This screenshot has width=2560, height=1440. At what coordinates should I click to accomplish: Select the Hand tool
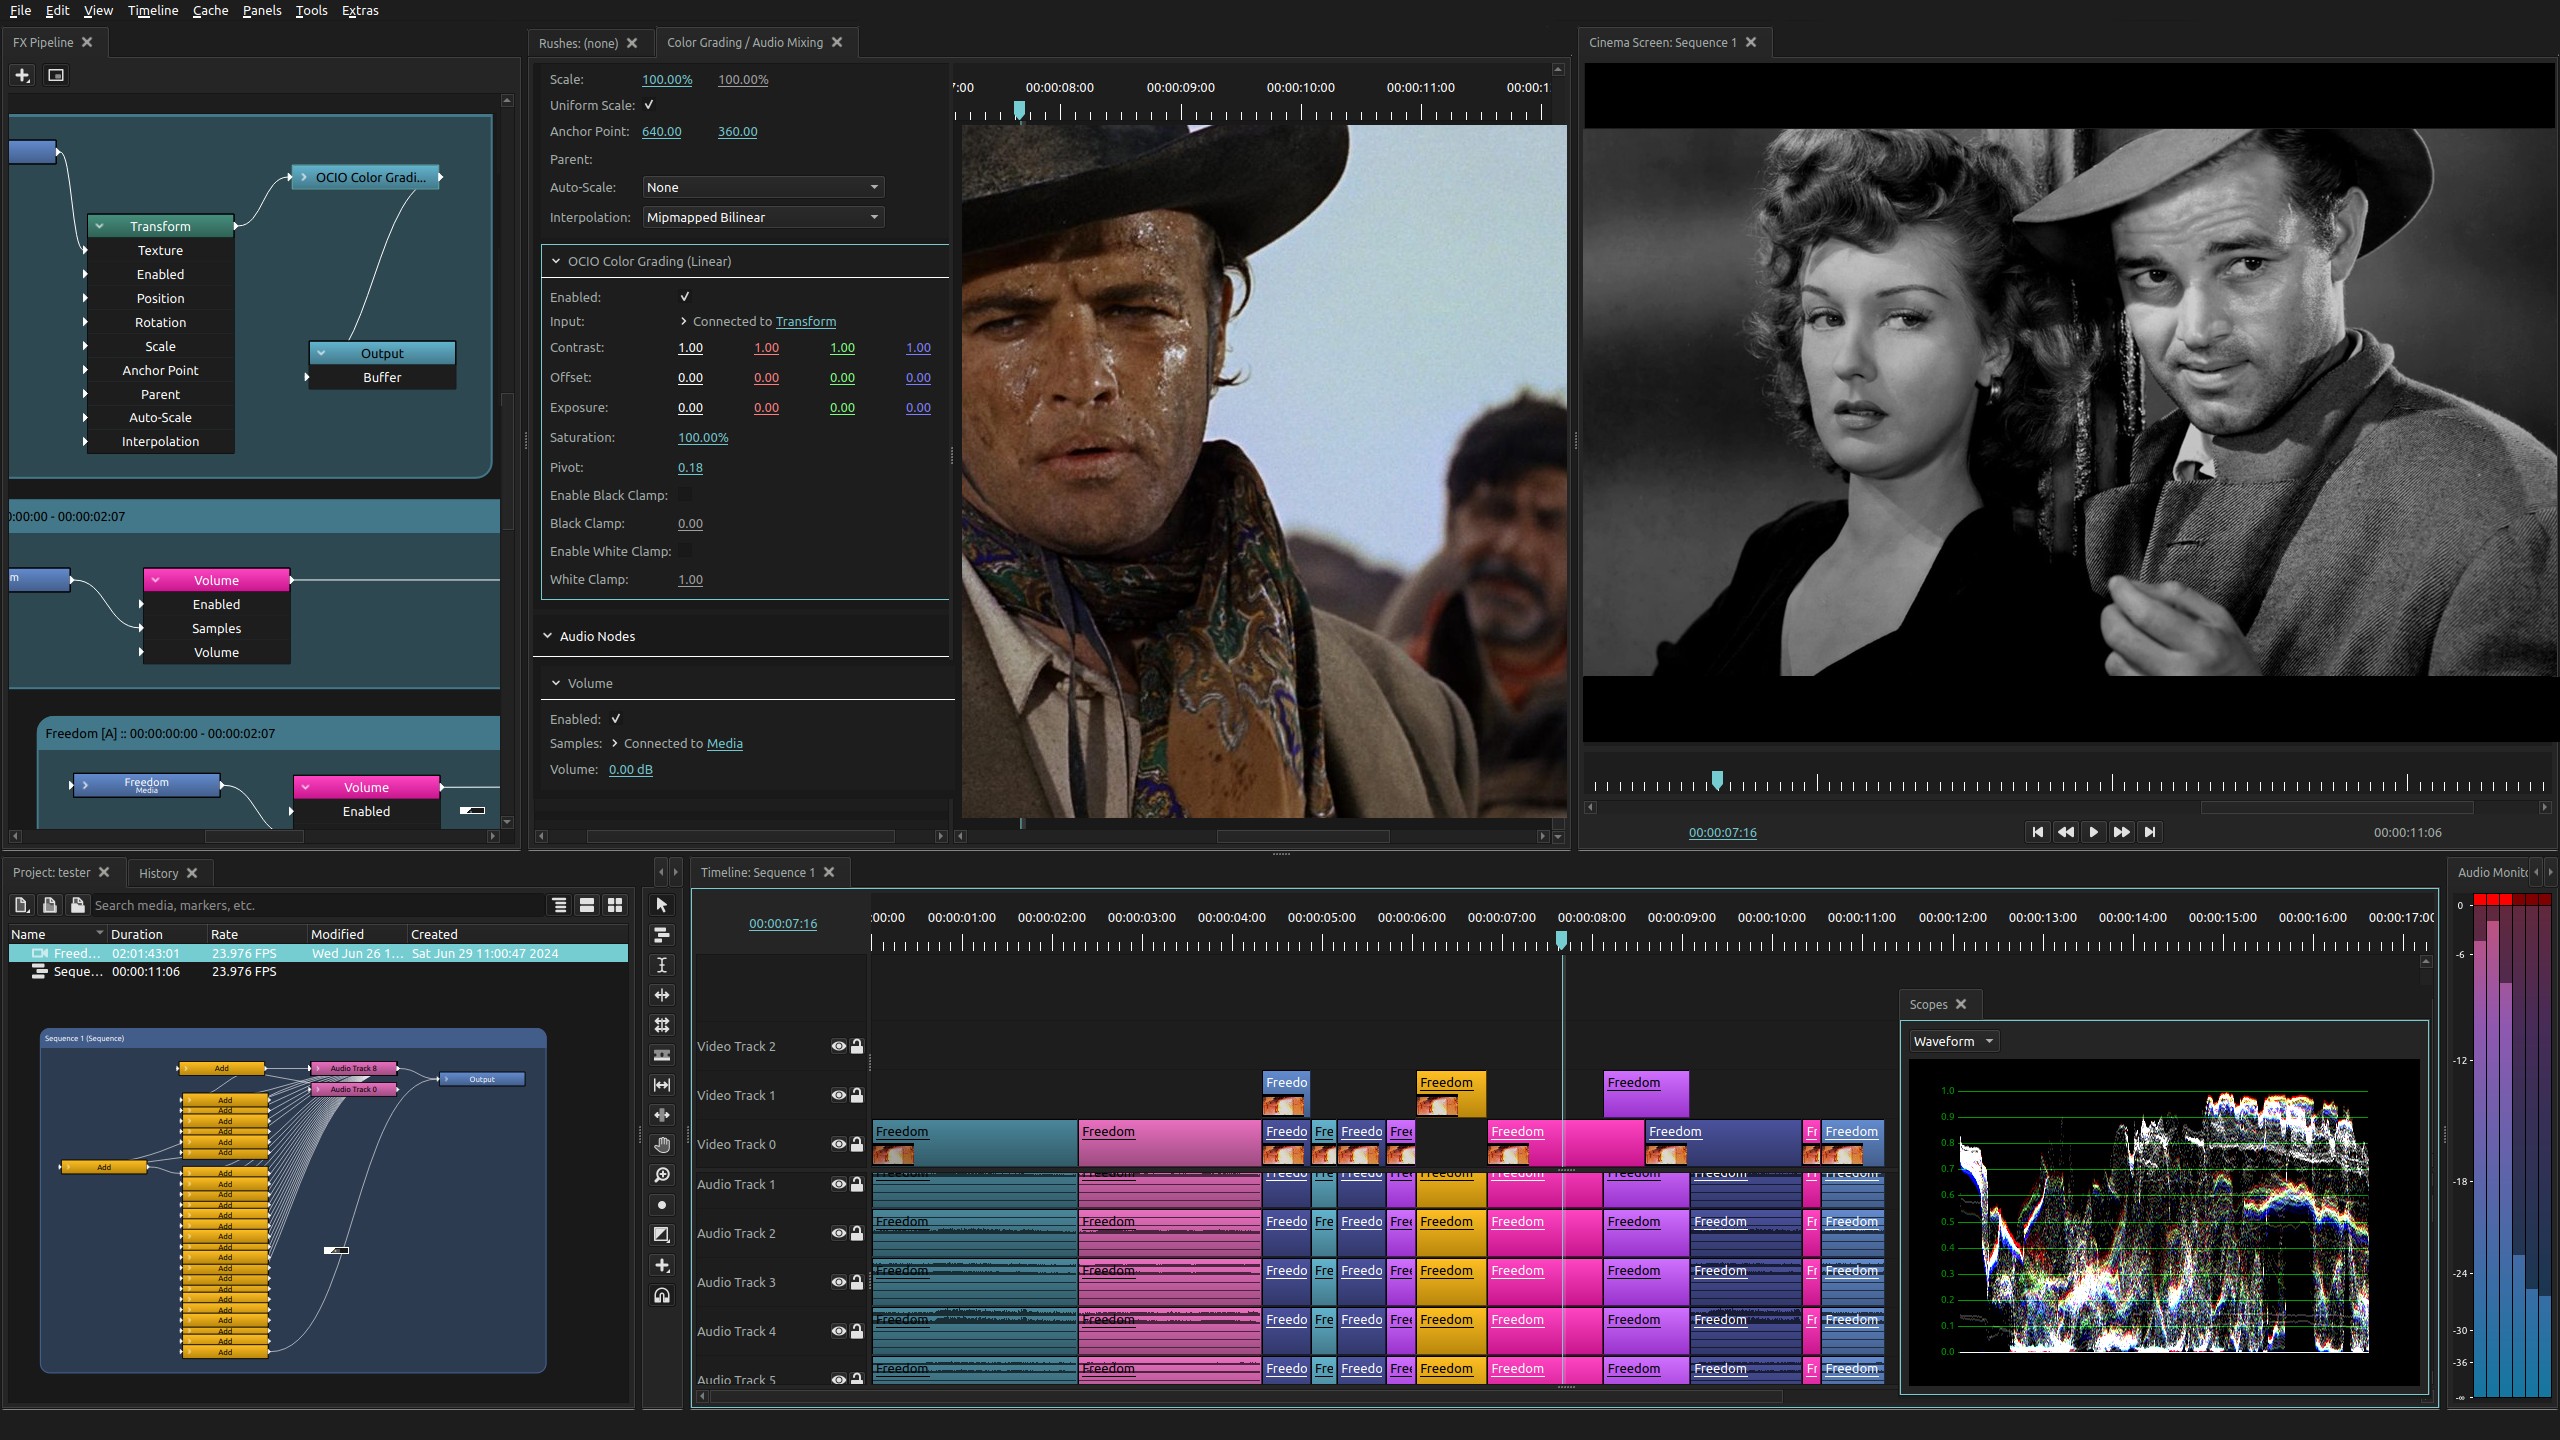click(x=661, y=1145)
